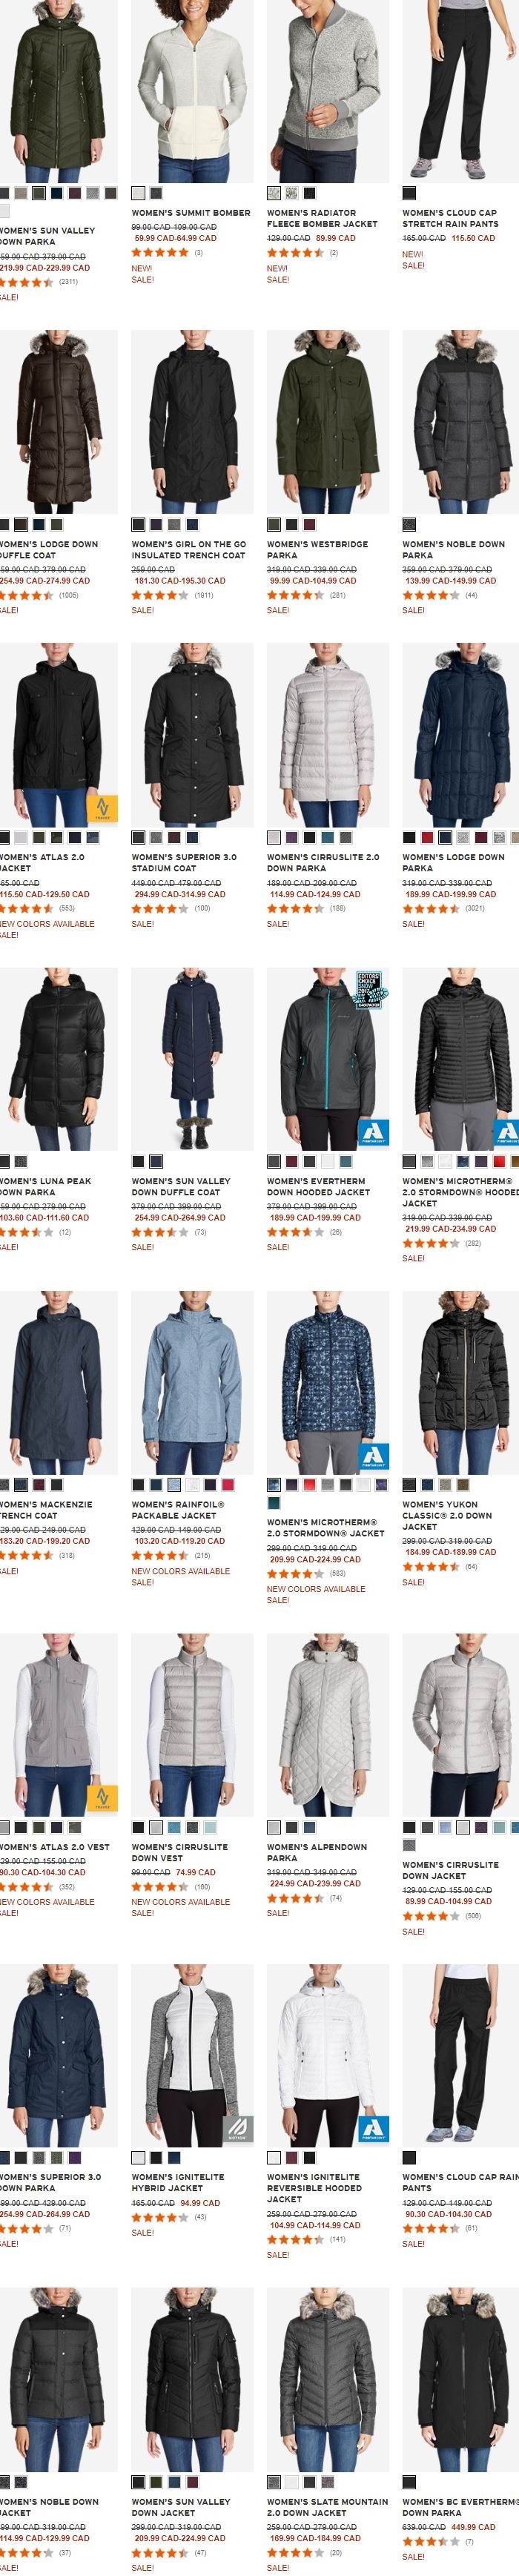This screenshot has width=519, height=2576.
Task: Choose red swatch under Women's Lodge Down Parka
Action: point(427,837)
